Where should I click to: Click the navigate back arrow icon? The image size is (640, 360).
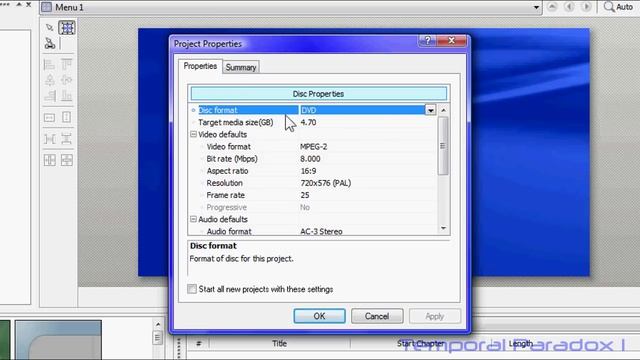tap(569, 7)
